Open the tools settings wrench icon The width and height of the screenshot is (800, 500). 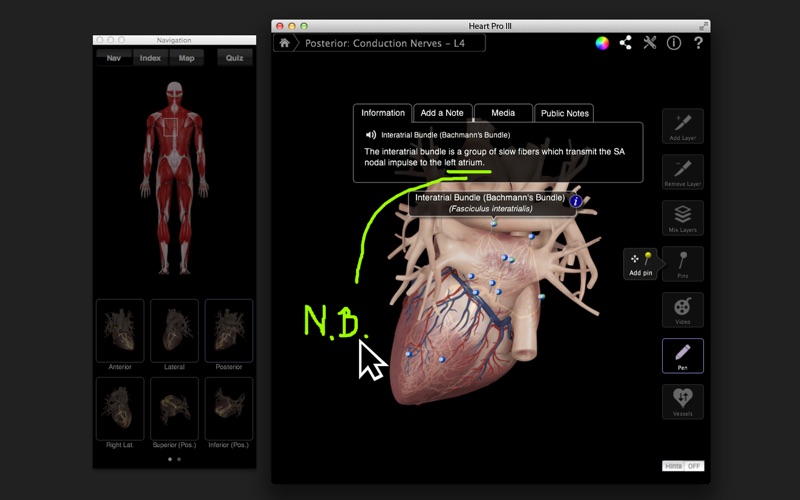[x=650, y=43]
